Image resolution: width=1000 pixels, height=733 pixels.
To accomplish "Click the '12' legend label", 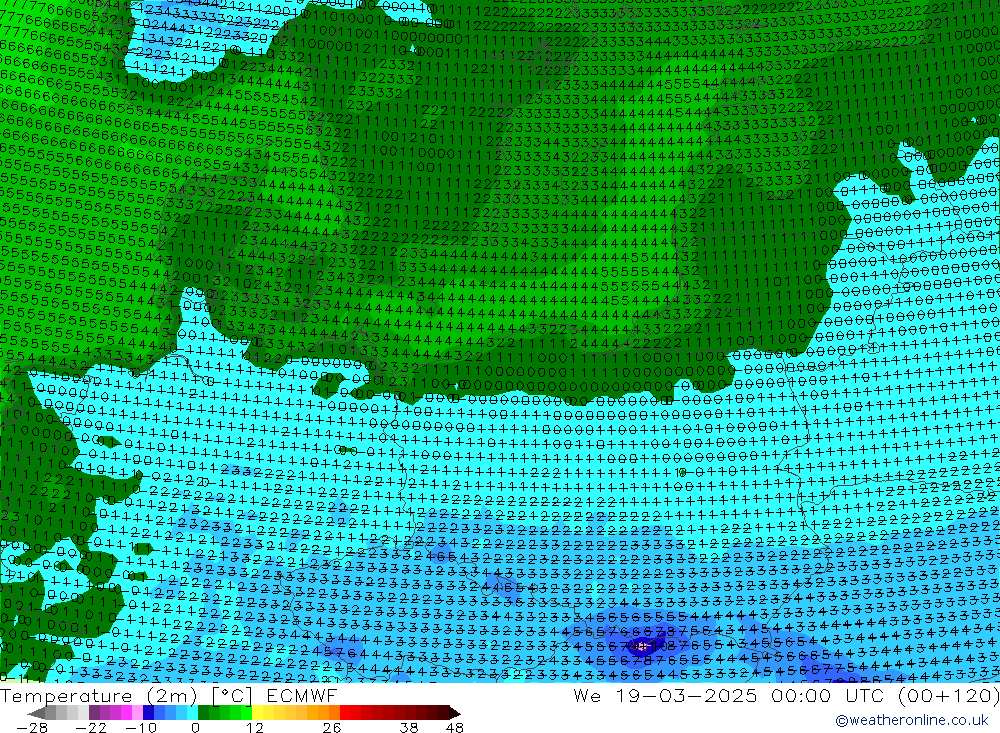I will [x=255, y=727].
